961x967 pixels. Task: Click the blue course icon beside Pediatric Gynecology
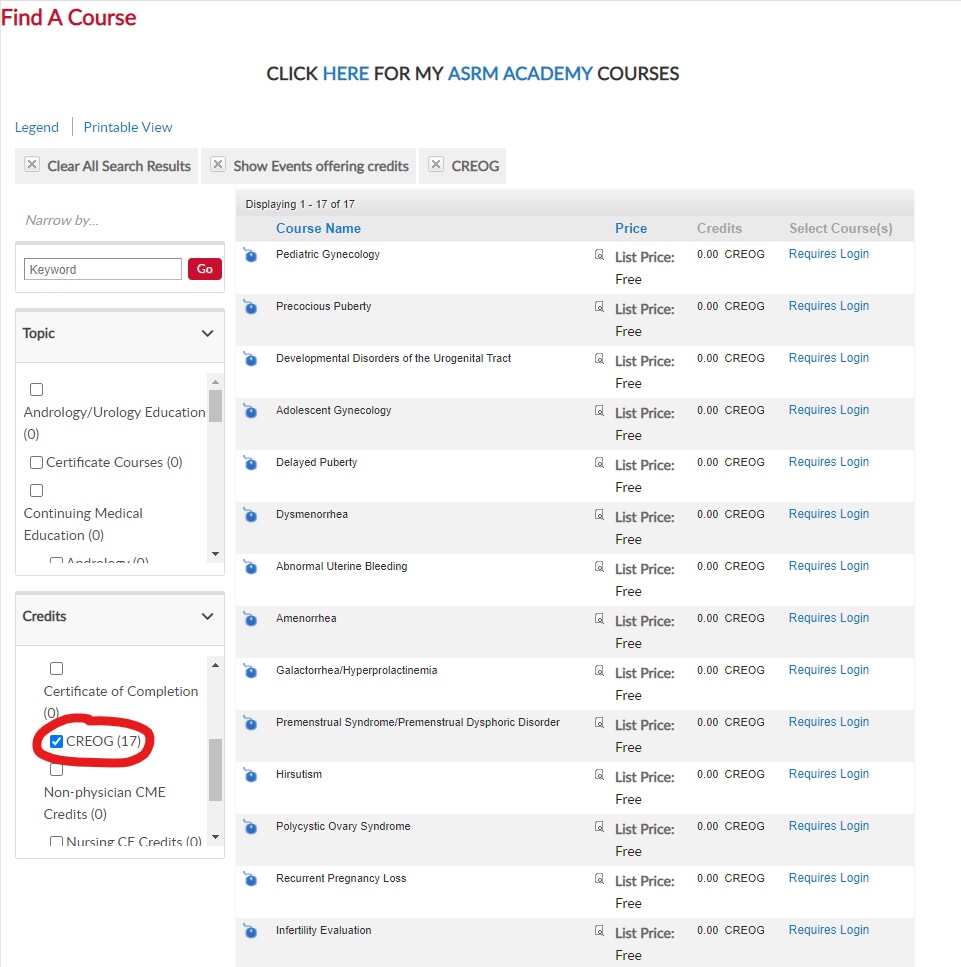(250, 255)
